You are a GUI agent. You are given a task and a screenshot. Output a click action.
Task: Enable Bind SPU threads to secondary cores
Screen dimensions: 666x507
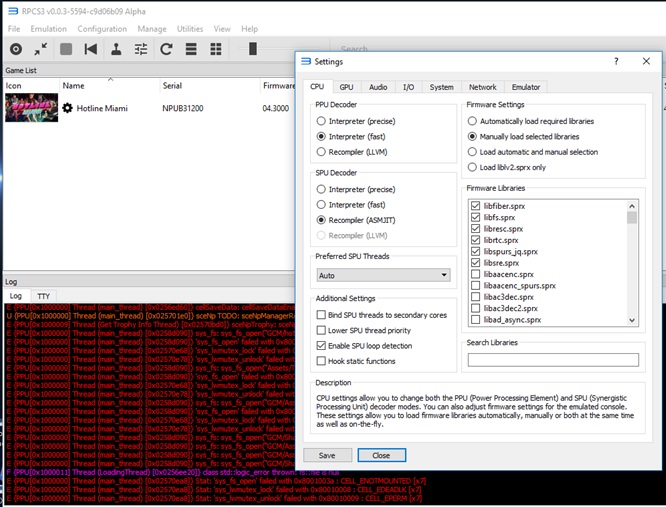coord(322,315)
